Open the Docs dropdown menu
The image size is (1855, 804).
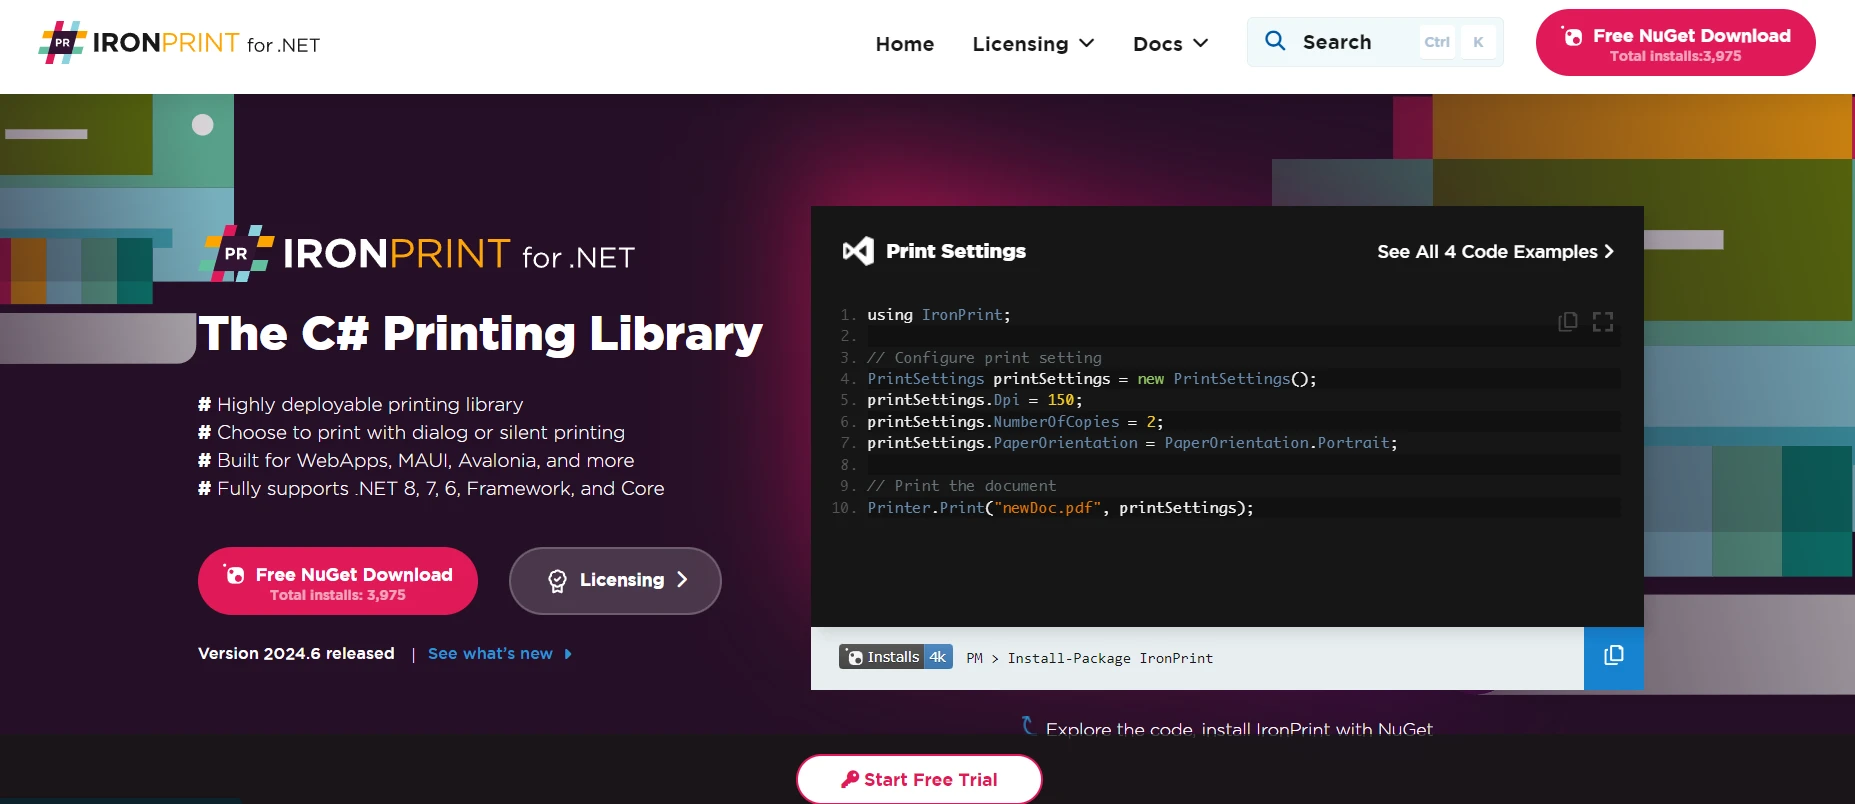(x=1170, y=44)
